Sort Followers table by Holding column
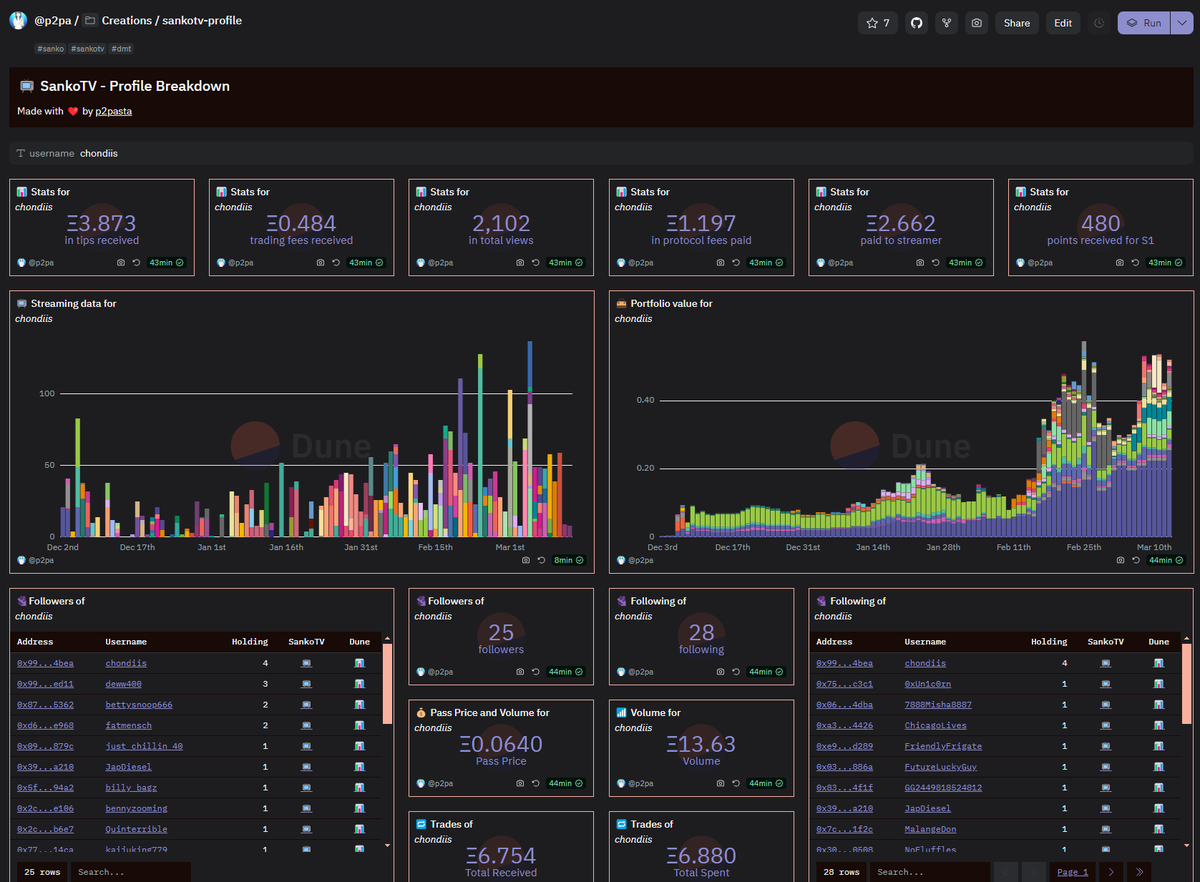Viewport: 1200px width, 882px height. coord(250,641)
